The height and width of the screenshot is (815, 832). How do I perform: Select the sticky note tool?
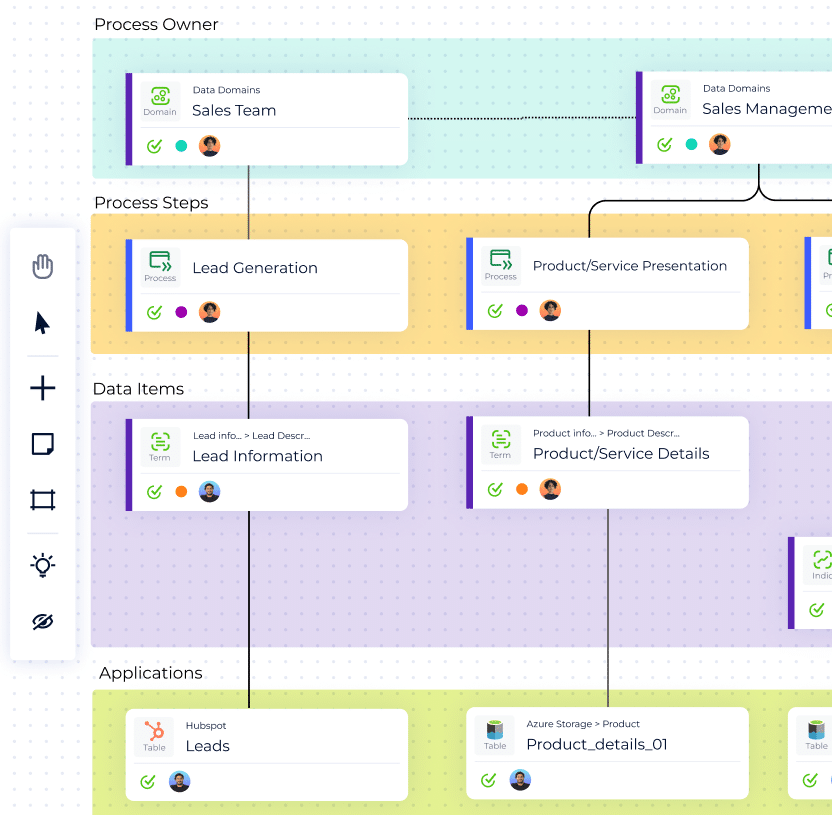(42, 444)
